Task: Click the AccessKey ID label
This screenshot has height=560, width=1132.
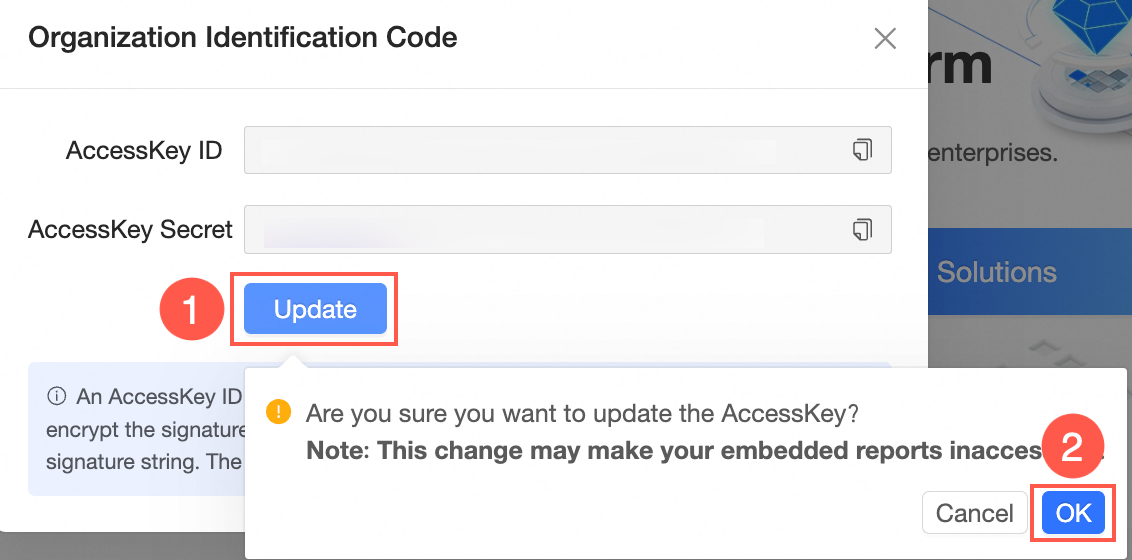Action: (144, 151)
